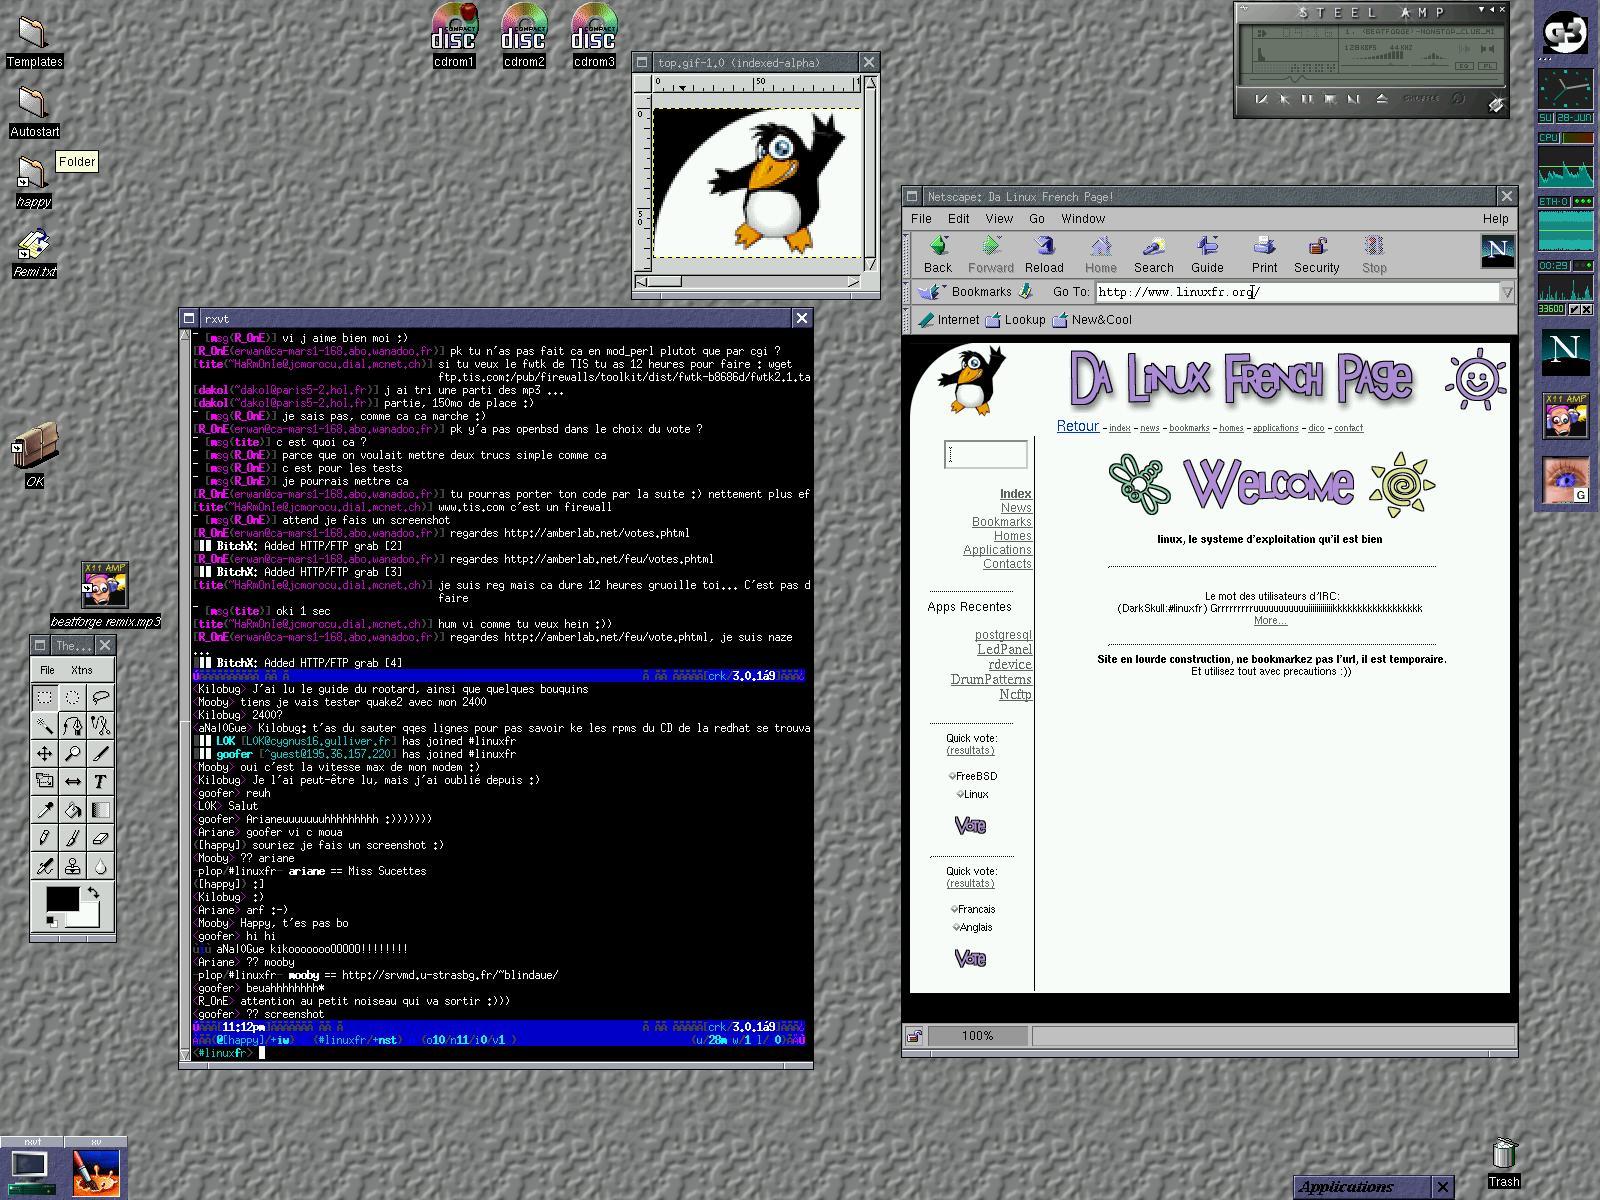Open the Bookmarks dropdown in Netscape
This screenshot has width=1600, height=1200.
980,292
